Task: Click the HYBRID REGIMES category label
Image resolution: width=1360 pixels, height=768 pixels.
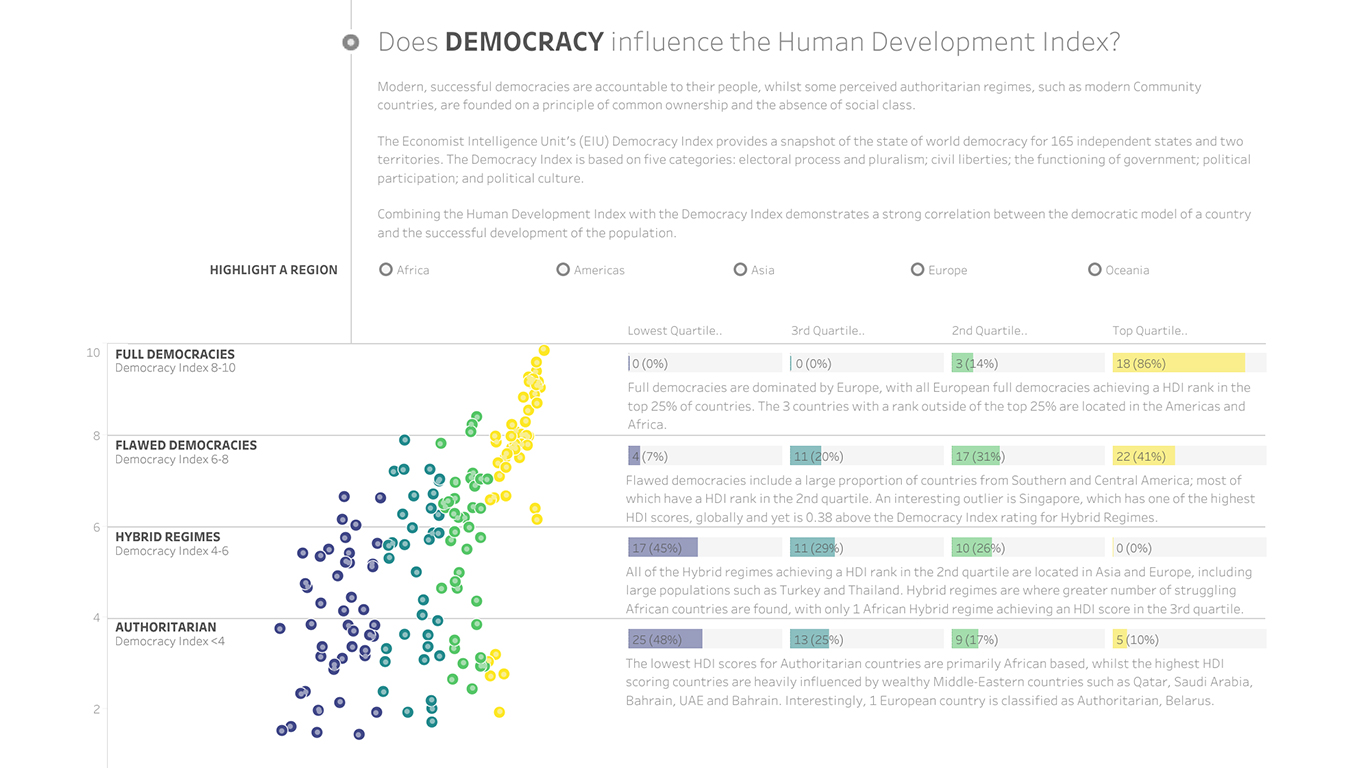Action: [x=168, y=537]
